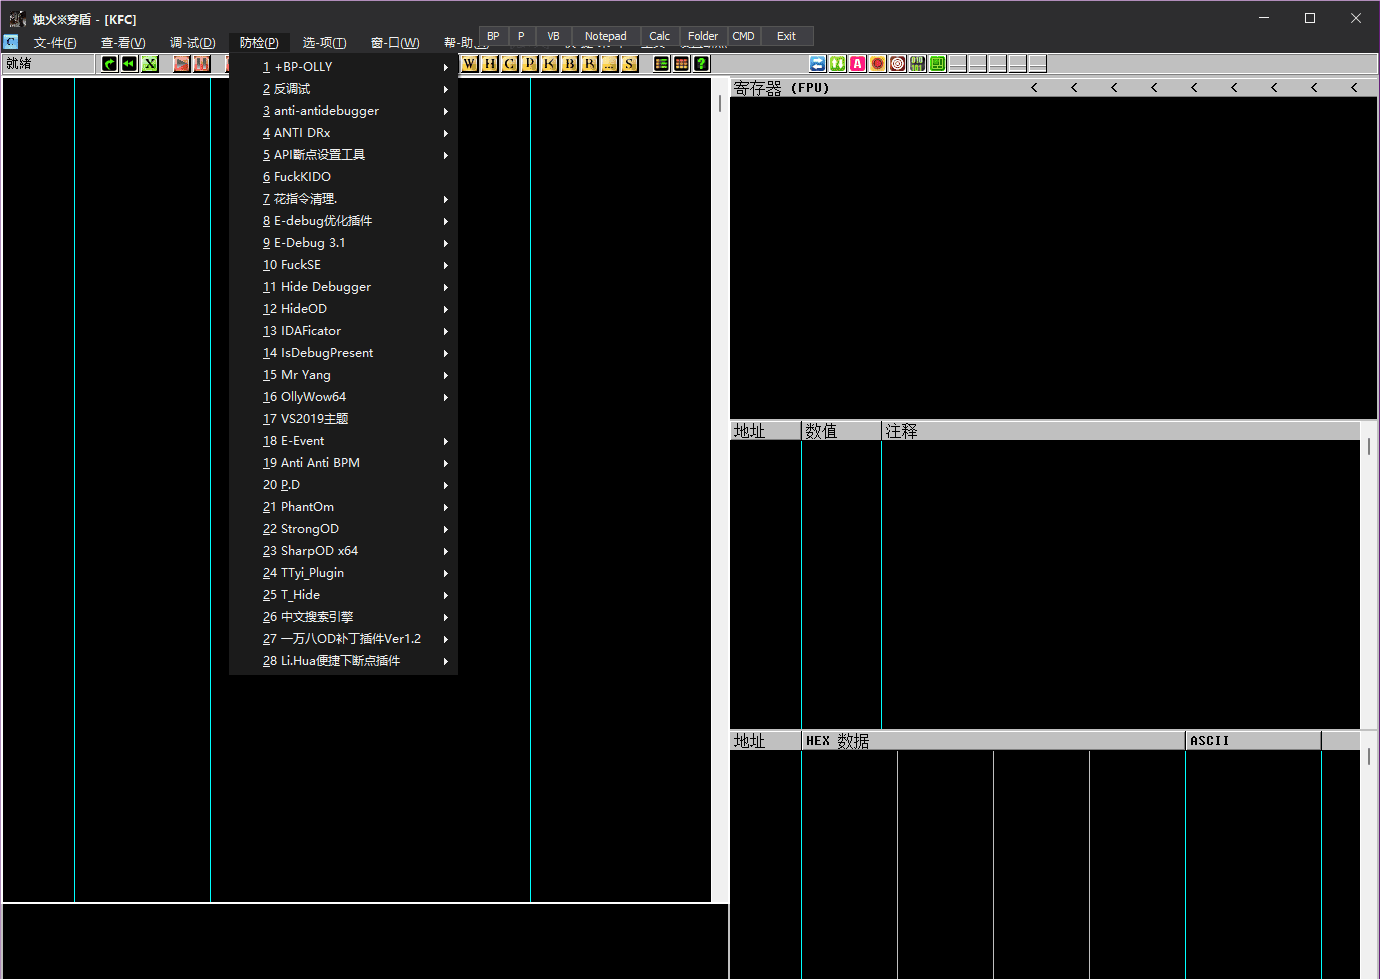Expand submenu arrow beside 'ANTI DRx'

446,133
